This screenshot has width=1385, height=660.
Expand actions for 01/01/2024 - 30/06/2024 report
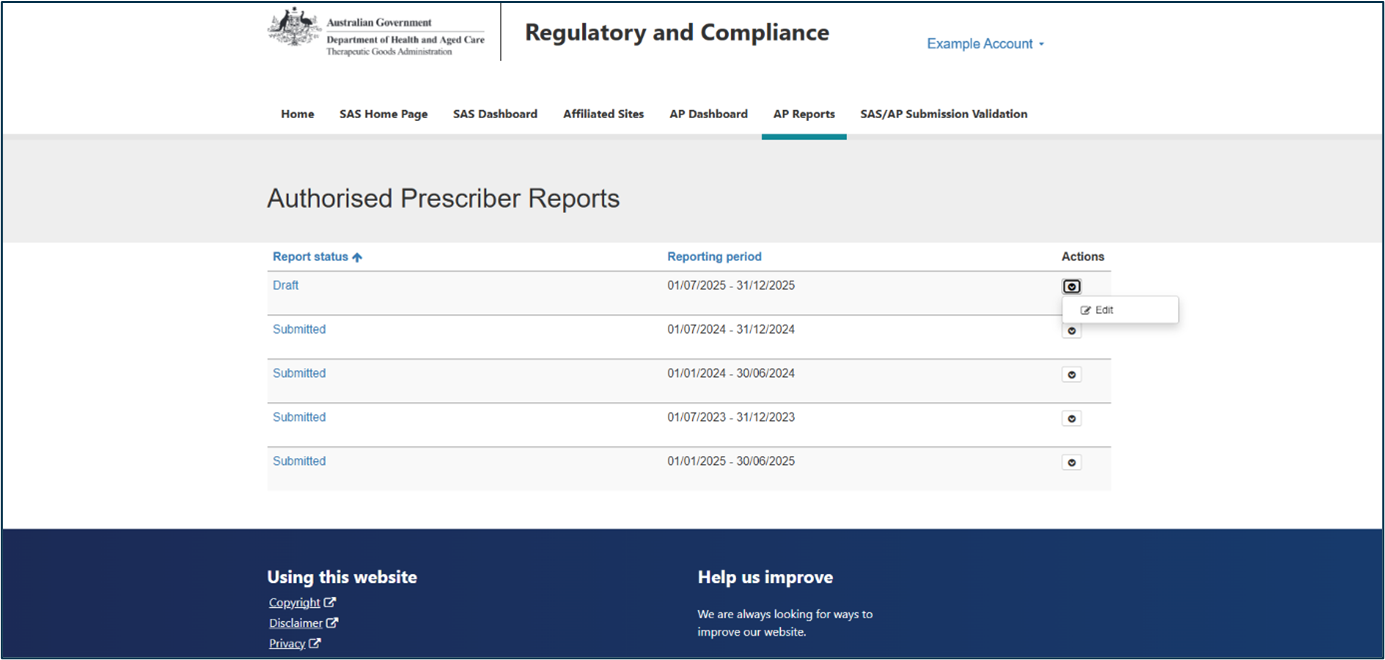pyautogui.click(x=1071, y=374)
